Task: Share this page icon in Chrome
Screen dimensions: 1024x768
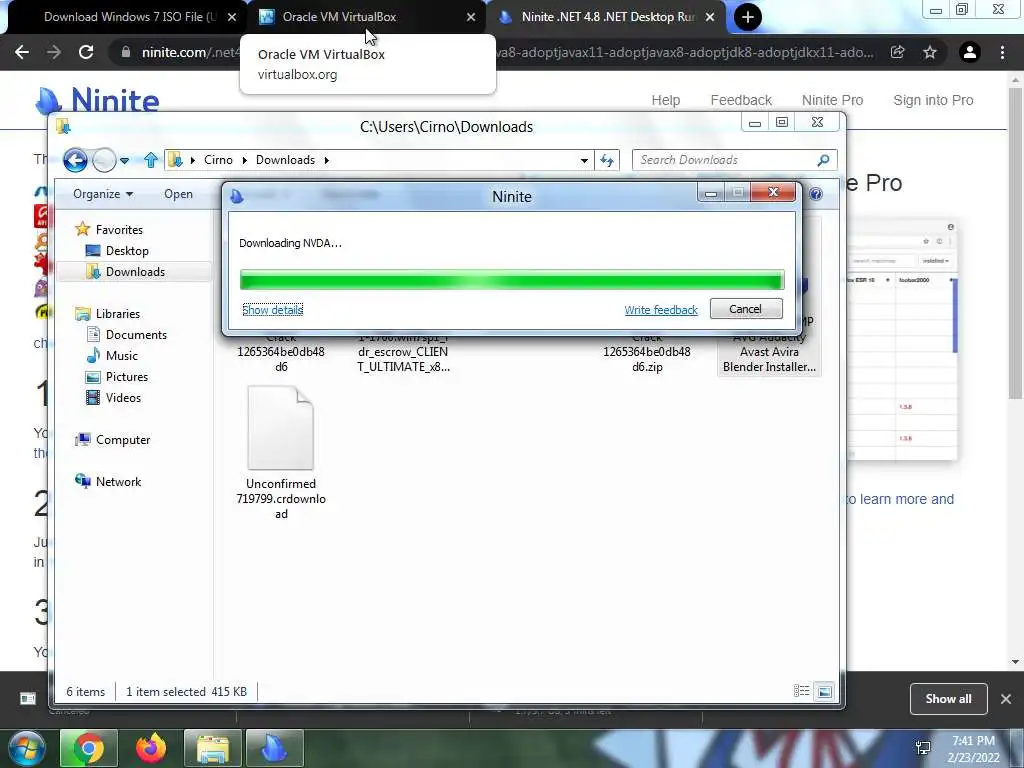Action: [x=898, y=52]
